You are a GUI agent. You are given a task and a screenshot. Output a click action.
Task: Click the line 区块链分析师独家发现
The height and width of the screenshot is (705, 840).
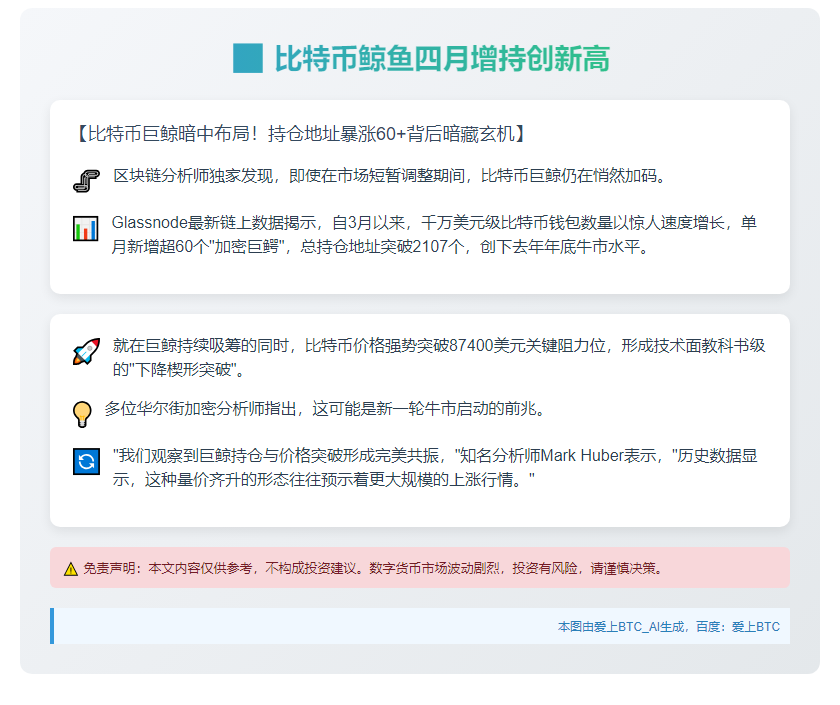coord(389,176)
